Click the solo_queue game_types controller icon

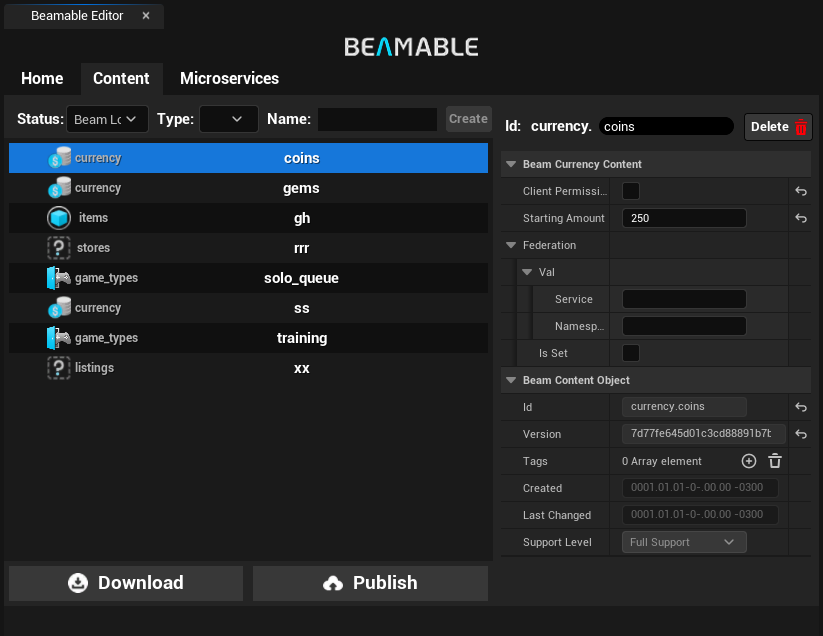[x=59, y=278]
